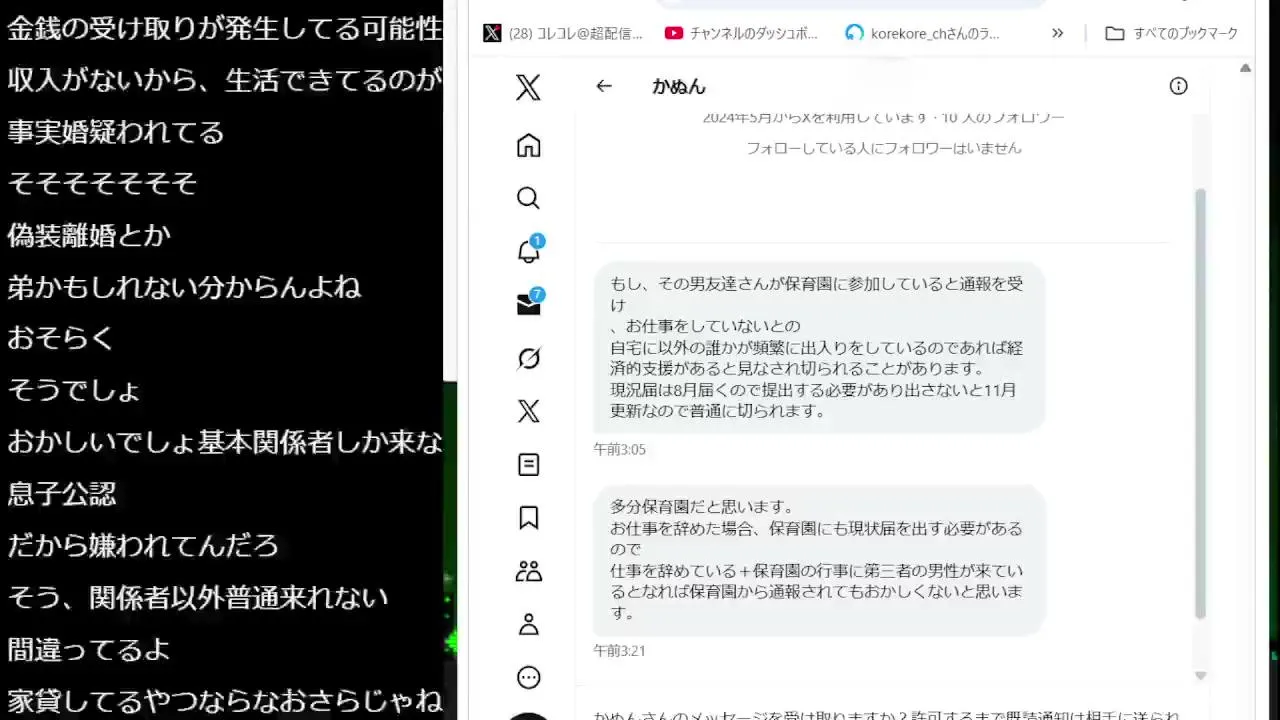Screen dimensions: 1280x720
Task: Open the コレコレ@超配信 bookmark
Action: click(x=563, y=33)
